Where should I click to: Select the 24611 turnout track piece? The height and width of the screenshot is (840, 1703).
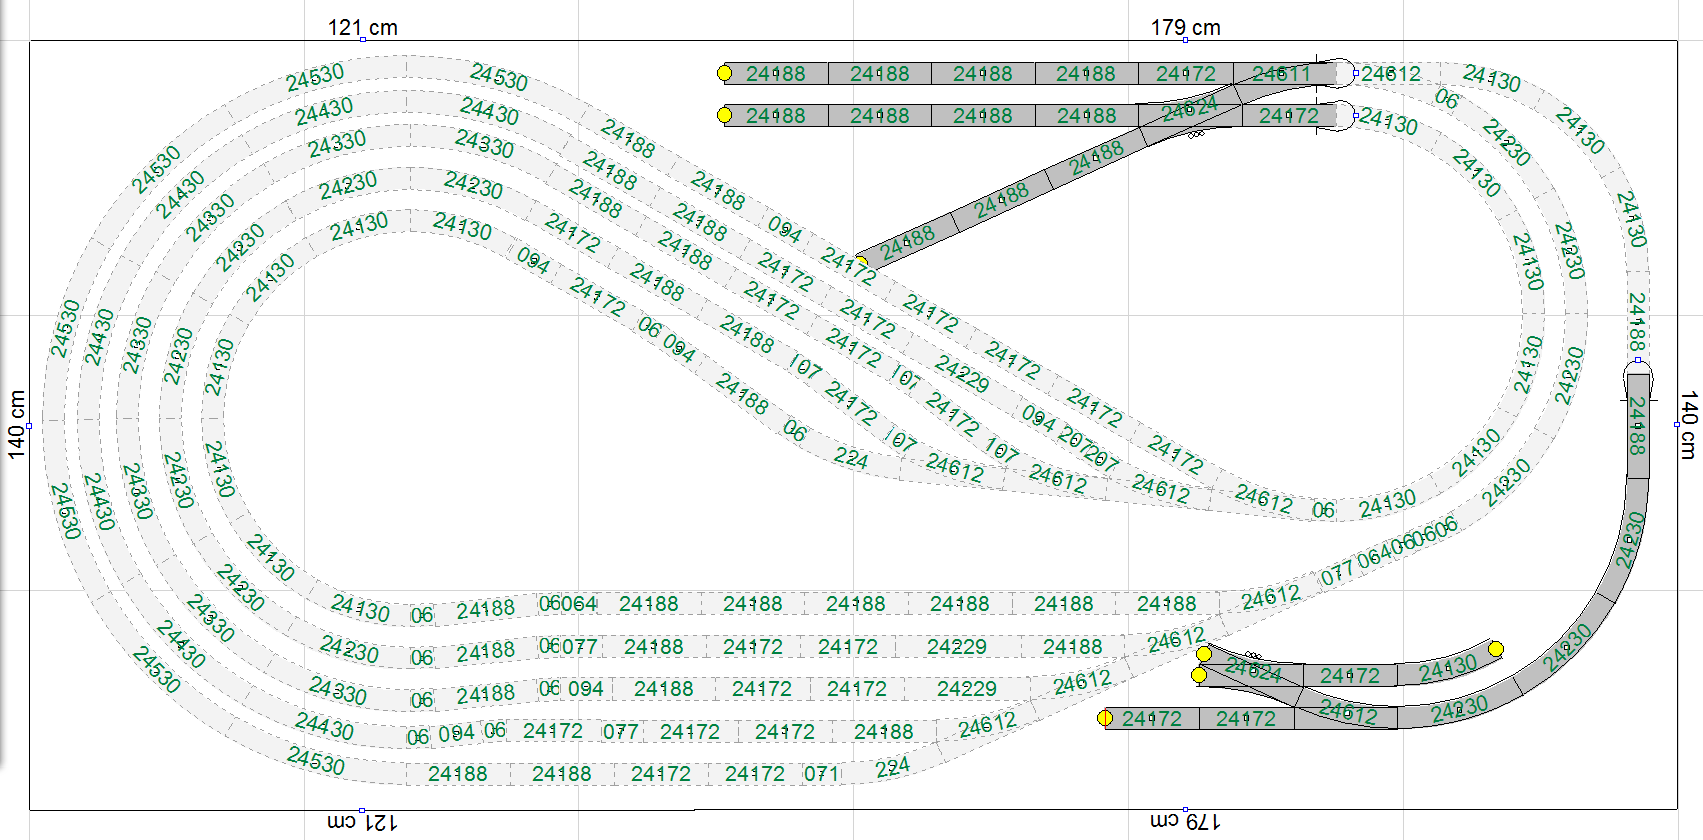click(x=1284, y=73)
